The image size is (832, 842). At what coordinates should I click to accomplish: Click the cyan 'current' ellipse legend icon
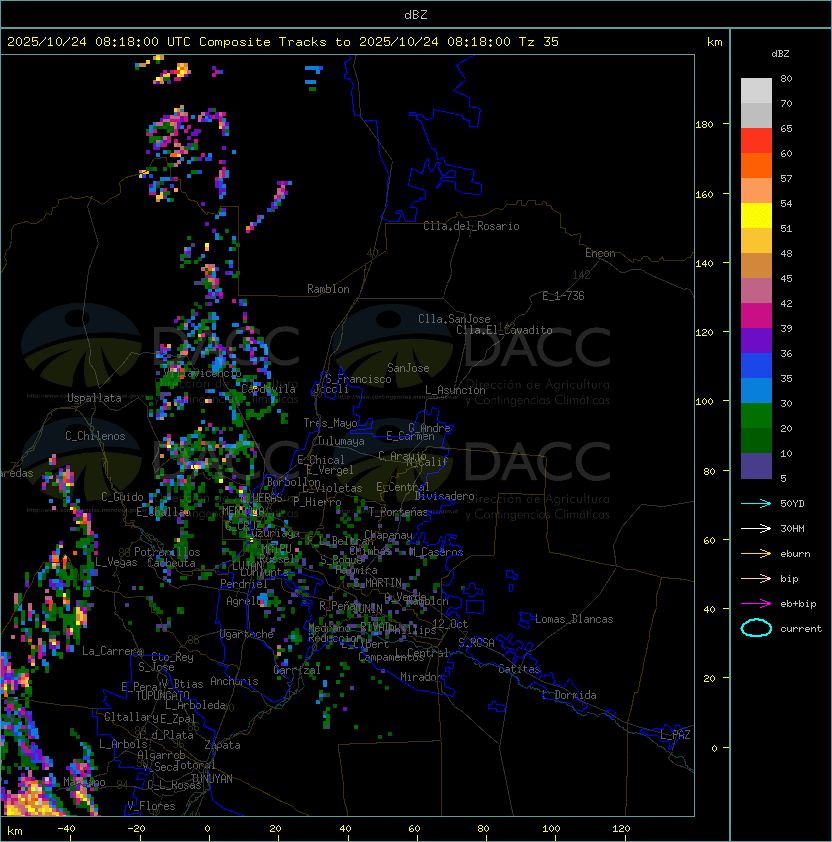coord(756,628)
